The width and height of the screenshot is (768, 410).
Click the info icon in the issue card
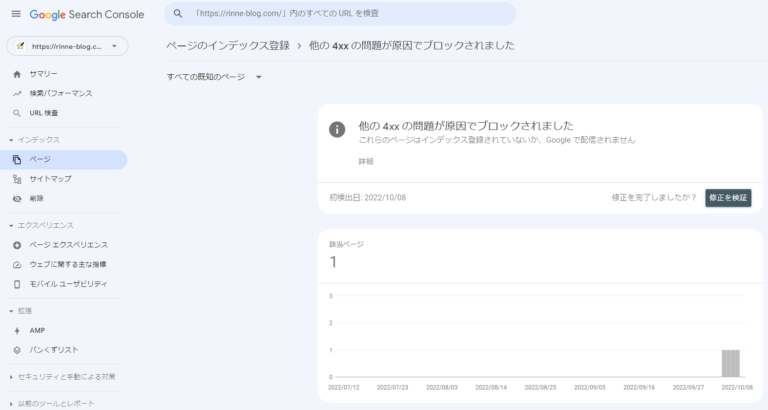(338, 129)
